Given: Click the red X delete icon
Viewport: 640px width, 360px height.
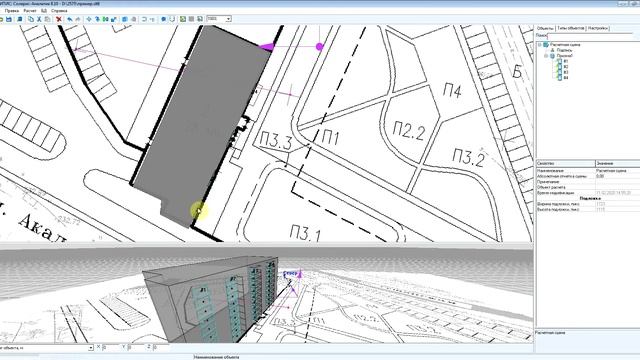Looking at the screenshot, I should (59, 19).
